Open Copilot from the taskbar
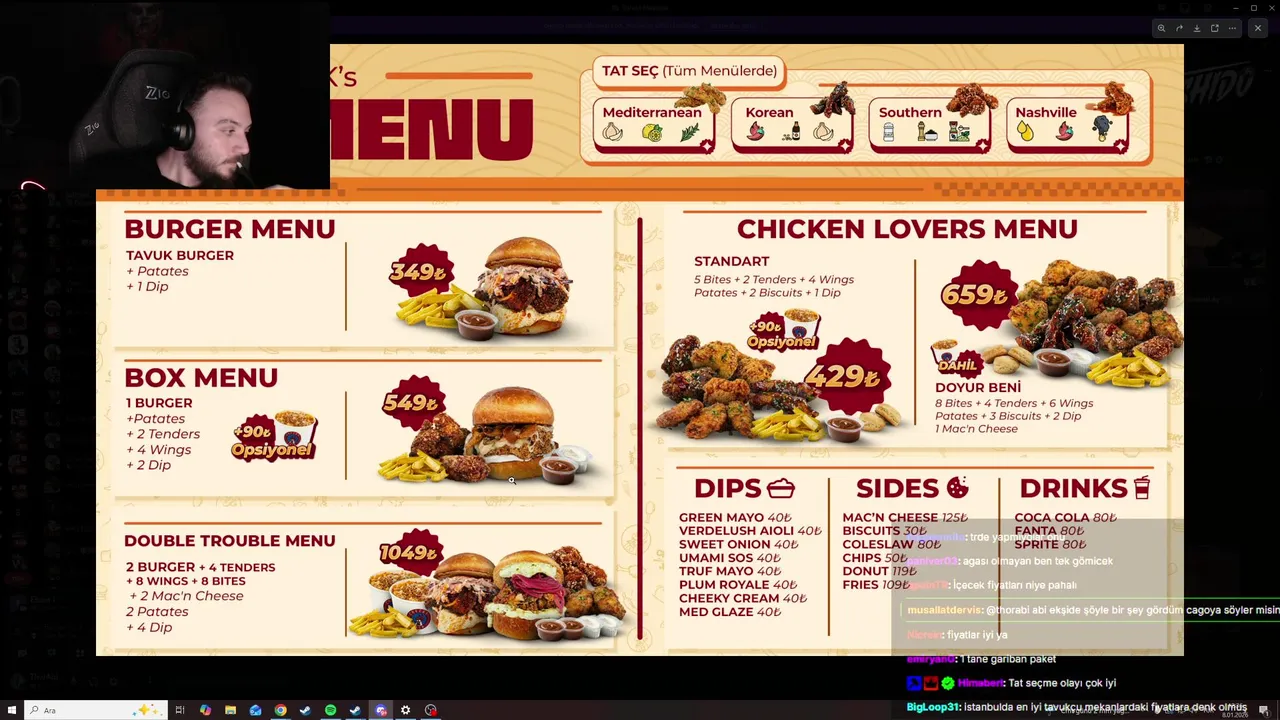This screenshot has width=1280, height=720. point(205,710)
